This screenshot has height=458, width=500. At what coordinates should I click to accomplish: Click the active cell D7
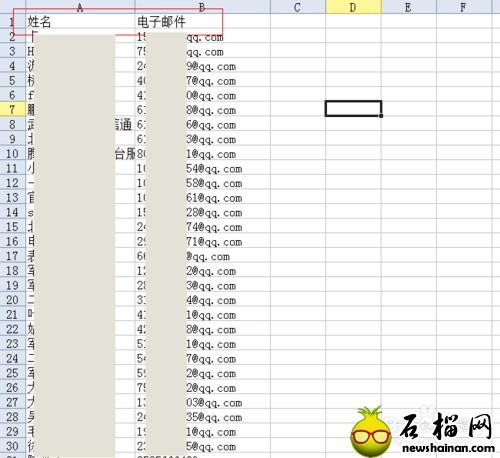tap(353, 109)
